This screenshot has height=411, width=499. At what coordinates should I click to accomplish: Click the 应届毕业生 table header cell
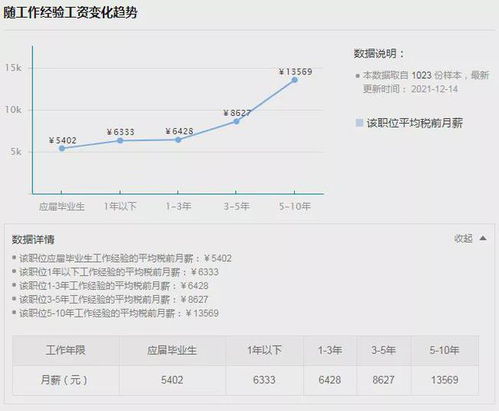point(172,350)
